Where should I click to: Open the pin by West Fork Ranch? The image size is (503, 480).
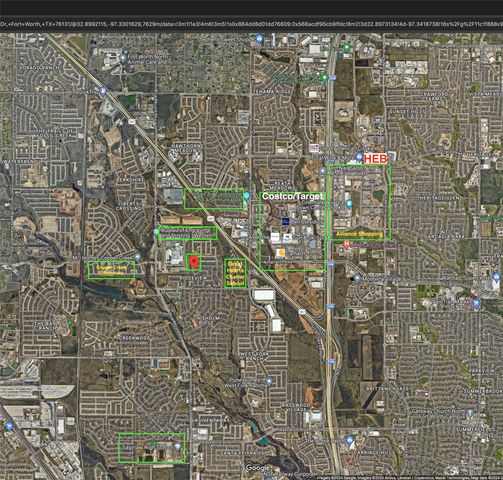click(269, 381)
